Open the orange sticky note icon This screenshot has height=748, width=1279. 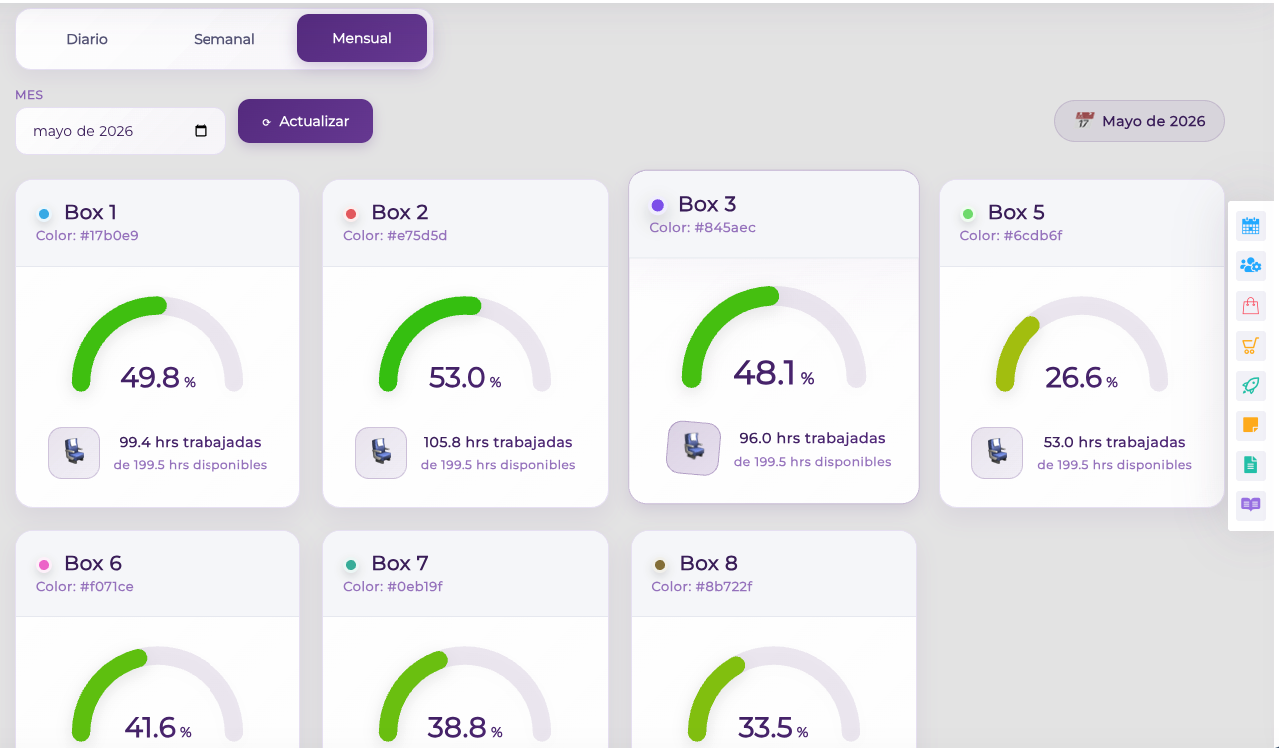click(x=1250, y=425)
